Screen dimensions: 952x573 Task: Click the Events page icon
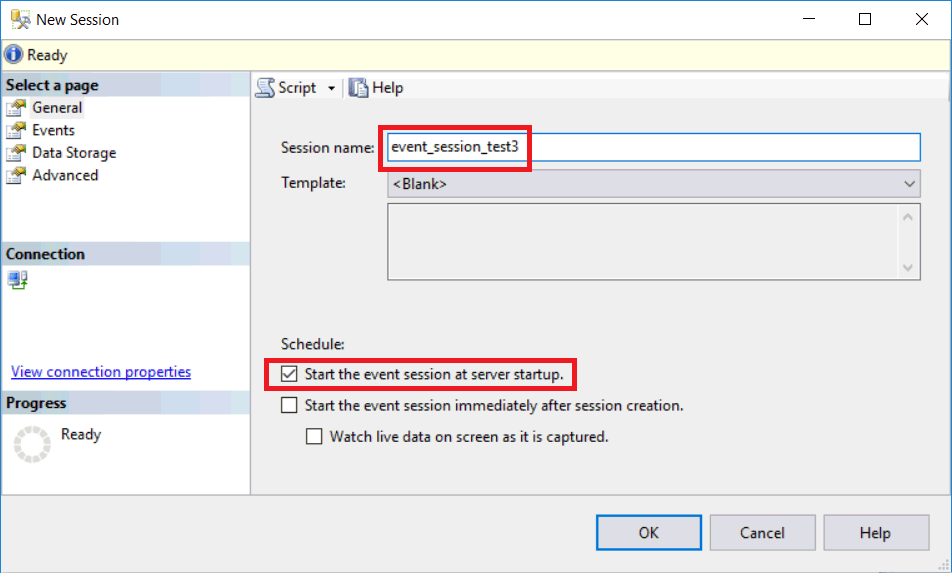(16, 130)
